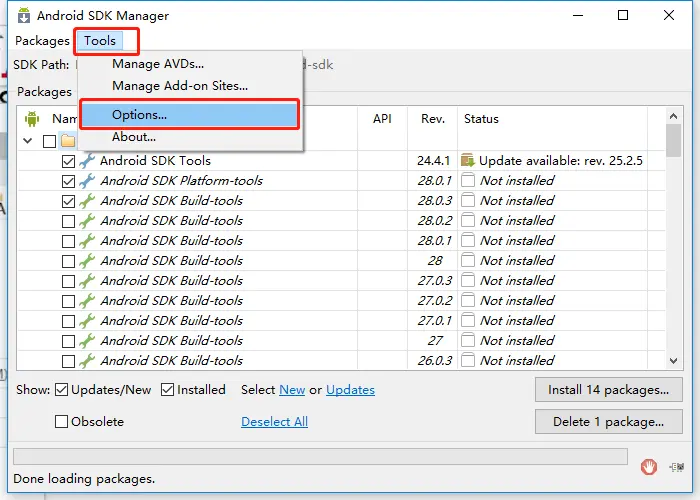Check the top folder group checkbox
The image size is (700, 500).
49,142
